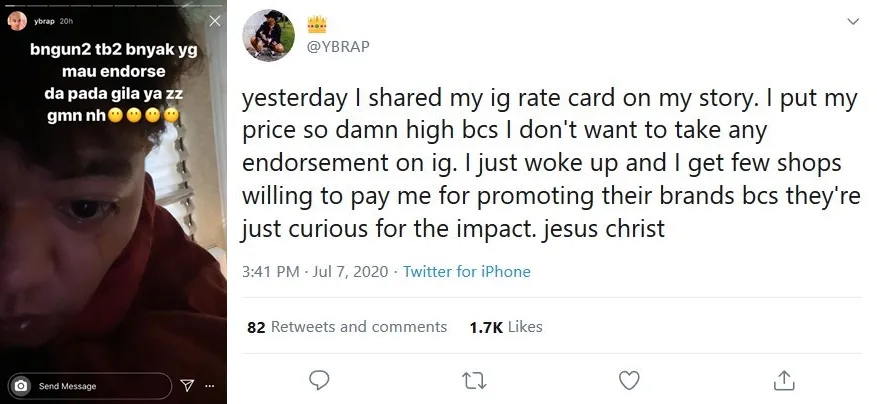The image size is (877, 404).
Task: Click the reply speech bubble icon
Action: coord(319,380)
